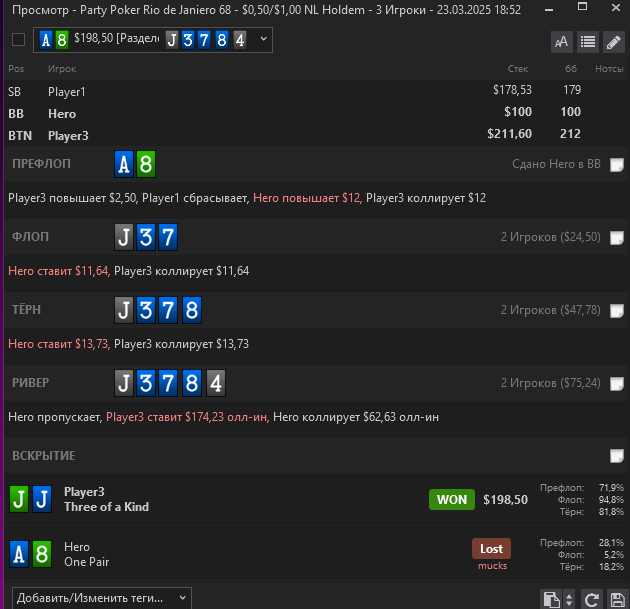Viewport: 630px width, 609px height.
Task: Click the ПРЕФЛОП section label
Action: pyautogui.click(x=41, y=164)
